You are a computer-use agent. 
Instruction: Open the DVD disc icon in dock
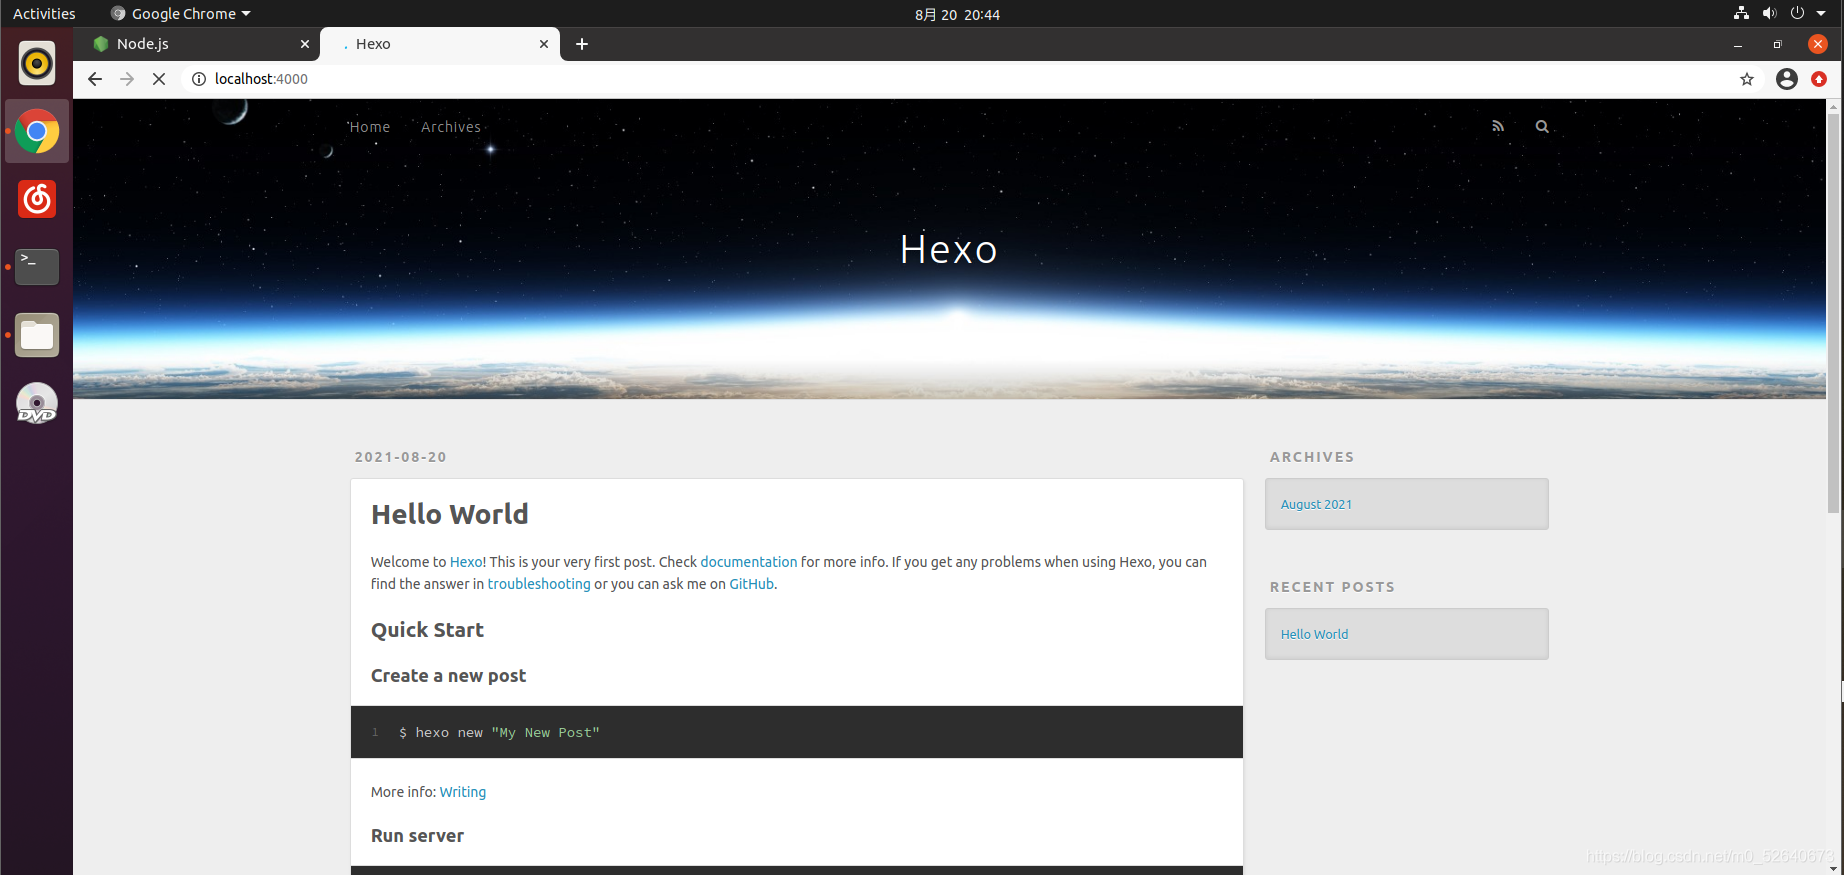[x=37, y=403]
